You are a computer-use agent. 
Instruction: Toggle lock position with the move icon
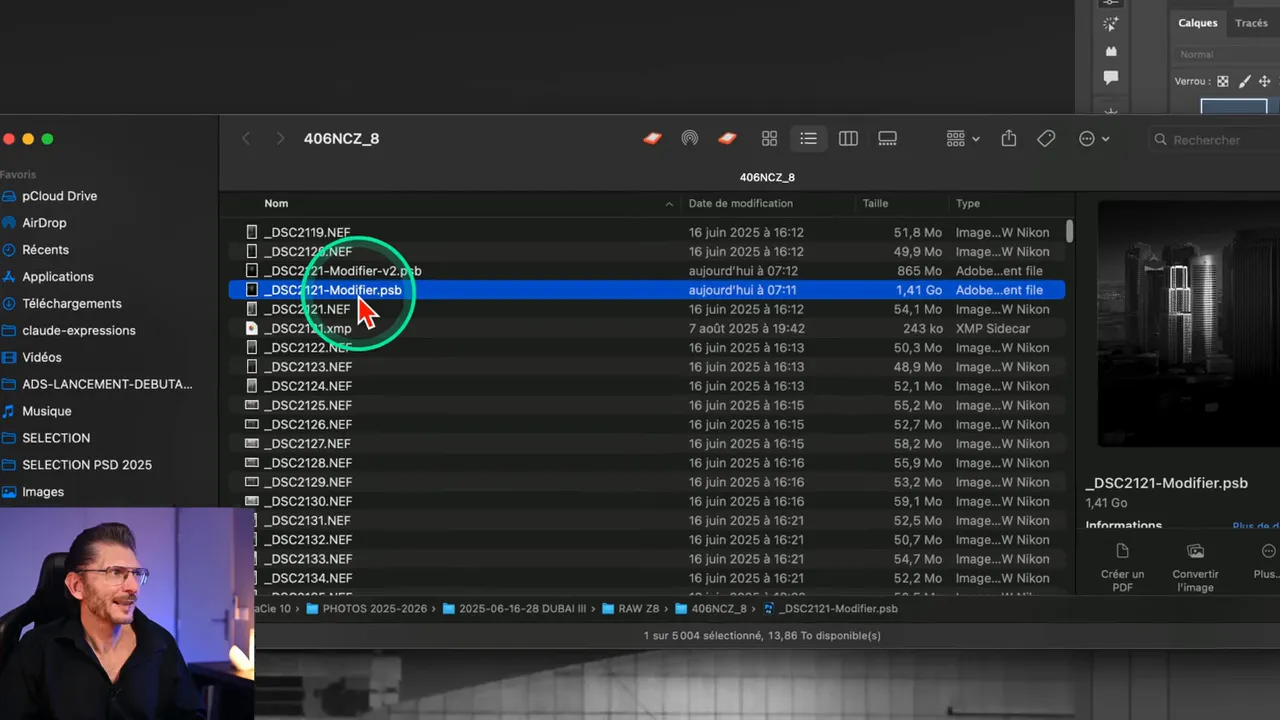(x=1264, y=81)
